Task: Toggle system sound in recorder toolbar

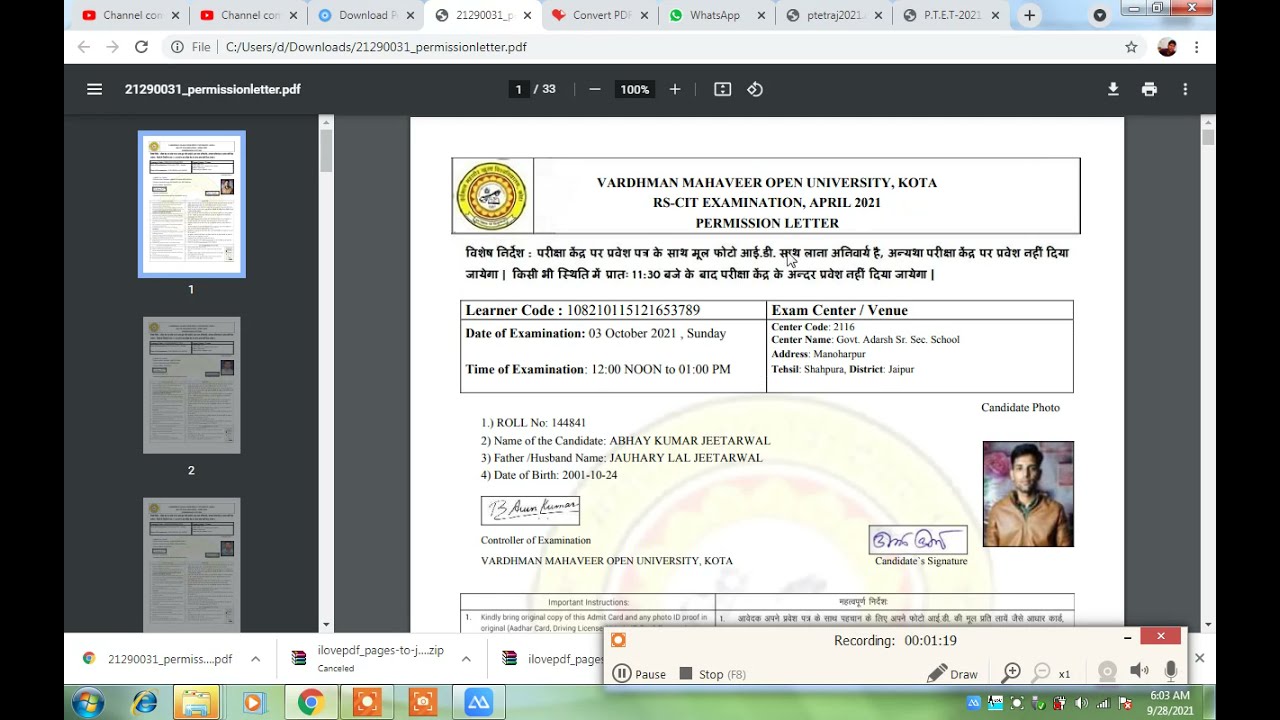Action: pos(1139,671)
